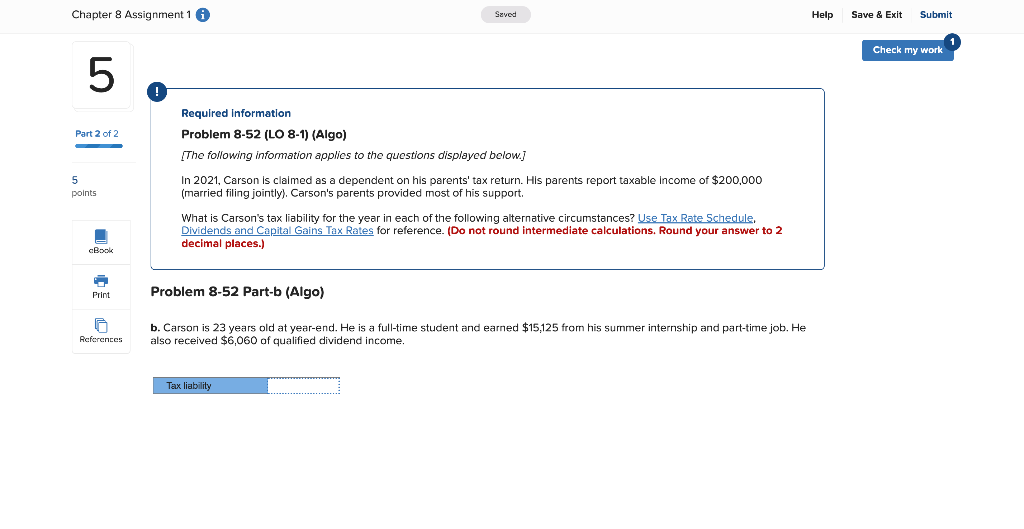
Task: Click the Tax liability answer field
Action: point(304,385)
